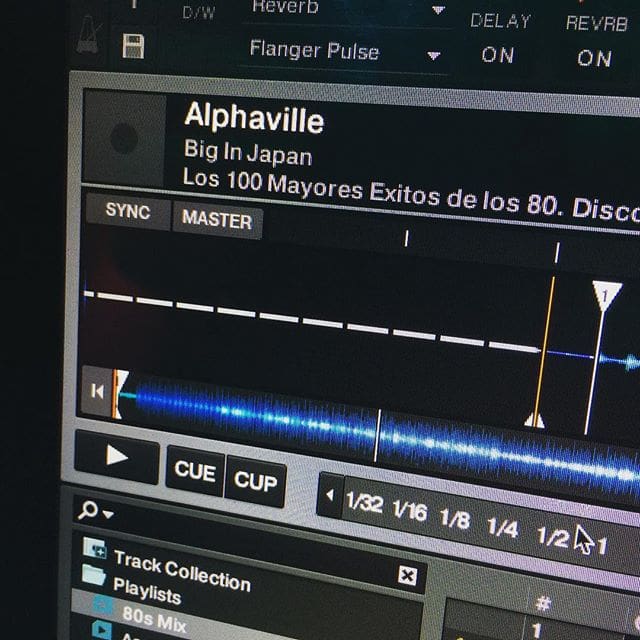Viewport: 640px width, 640px height.
Task: Set loop size to 1/4
Action: click(503, 528)
